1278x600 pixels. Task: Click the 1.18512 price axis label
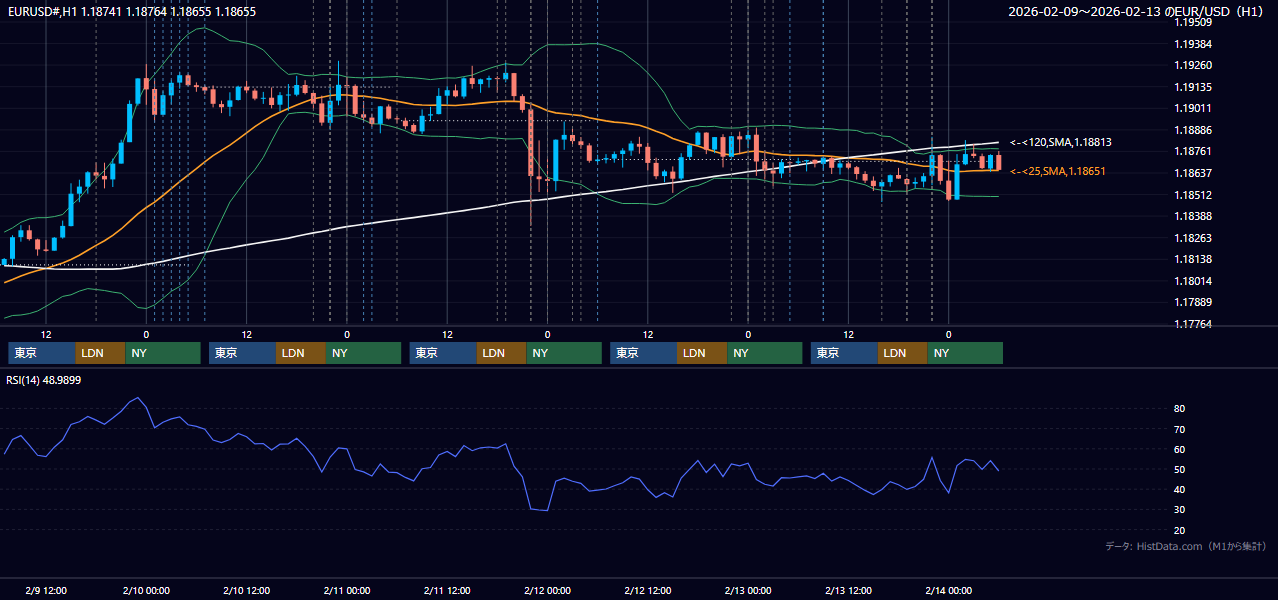1192,195
